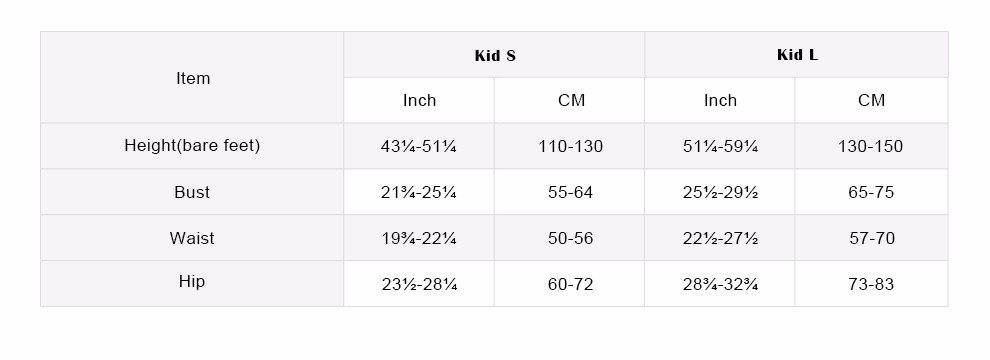Click the 43¼-51¼ height inch cell

pos(419,146)
